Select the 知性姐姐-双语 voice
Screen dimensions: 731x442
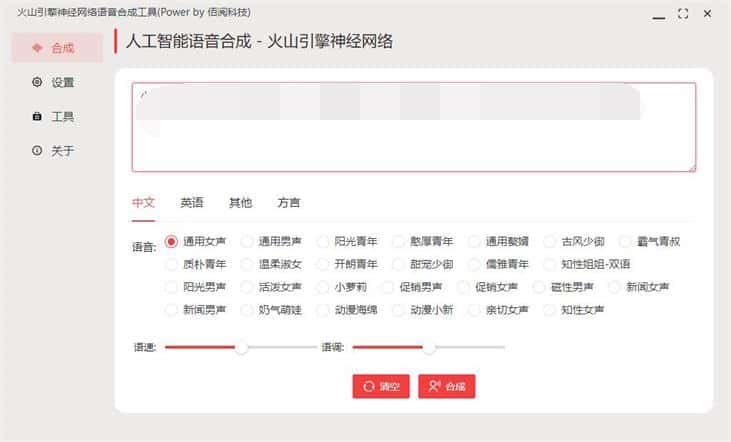[587, 264]
